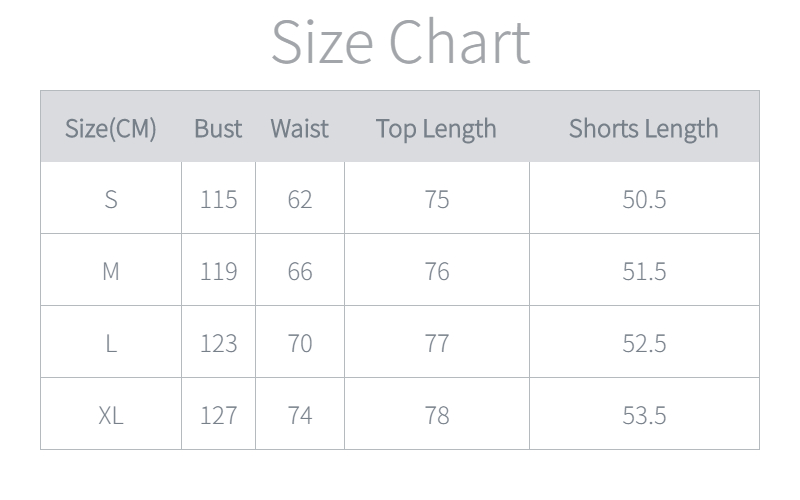The height and width of the screenshot is (500, 800).
Task: Select bust value 123 for size L
Action: [x=218, y=343]
